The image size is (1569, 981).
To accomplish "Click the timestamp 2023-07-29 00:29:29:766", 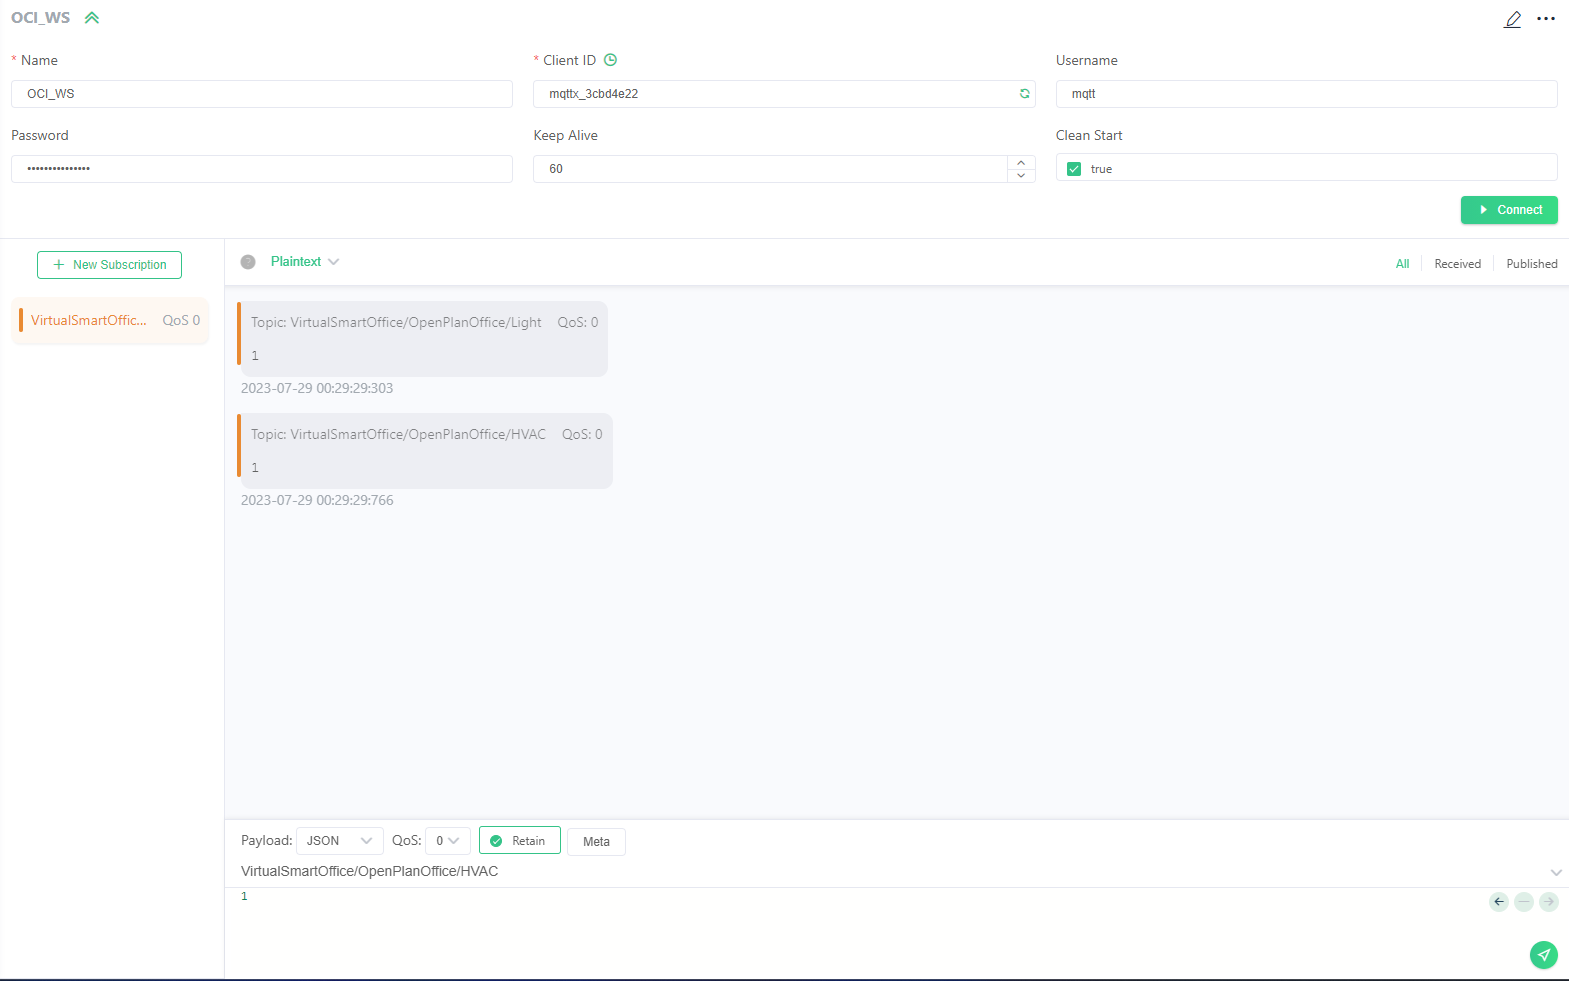I will click(317, 501).
